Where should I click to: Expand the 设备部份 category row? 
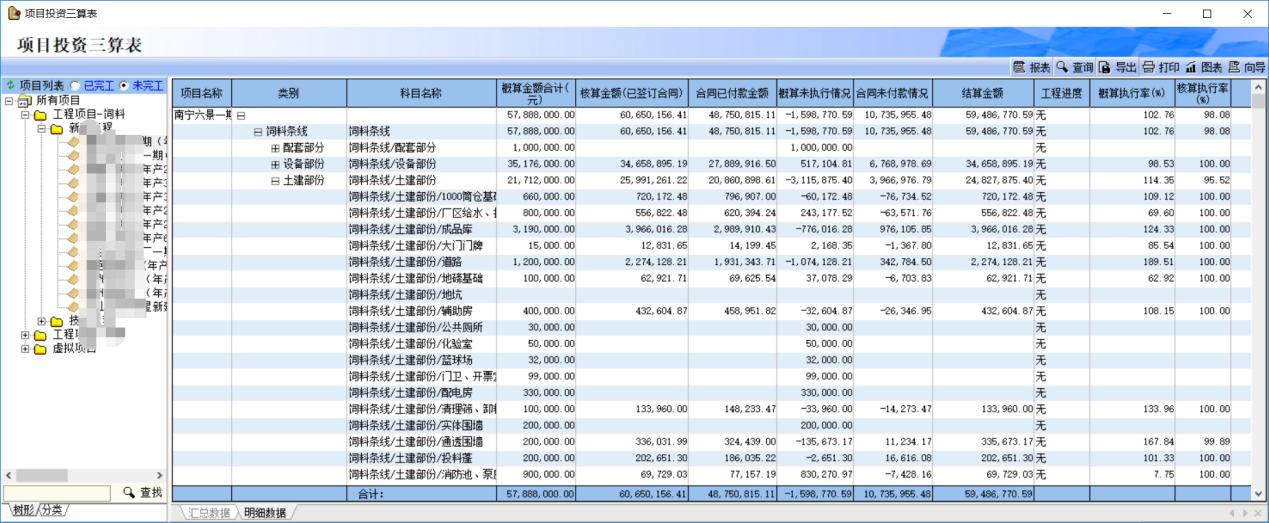[x=274, y=164]
